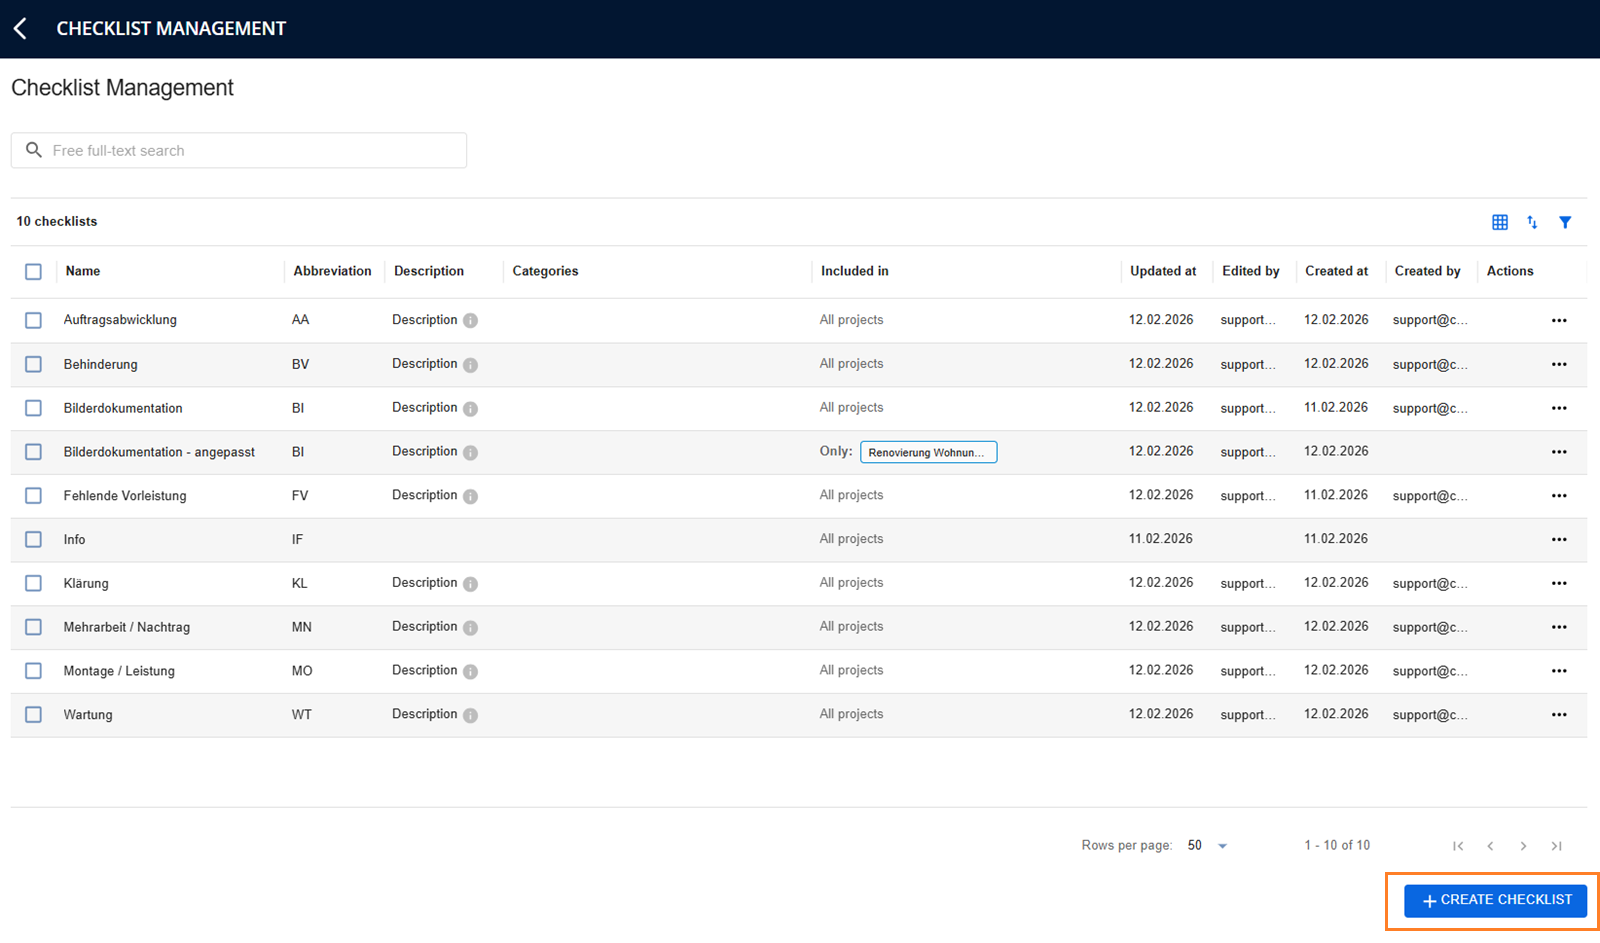This screenshot has width=1600, height=943.
Task: Click info icon beside Klärung description
Action: pos(470,584)
